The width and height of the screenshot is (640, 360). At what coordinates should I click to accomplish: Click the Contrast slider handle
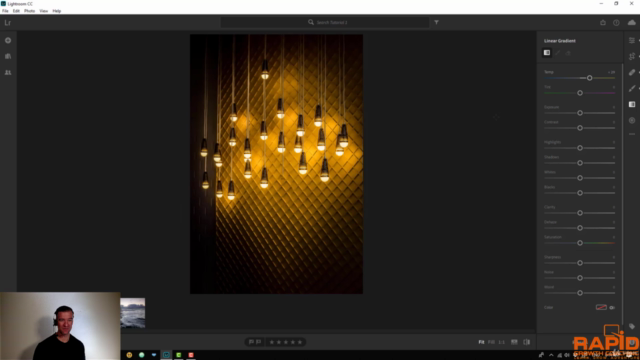click(x=580, y=128)
